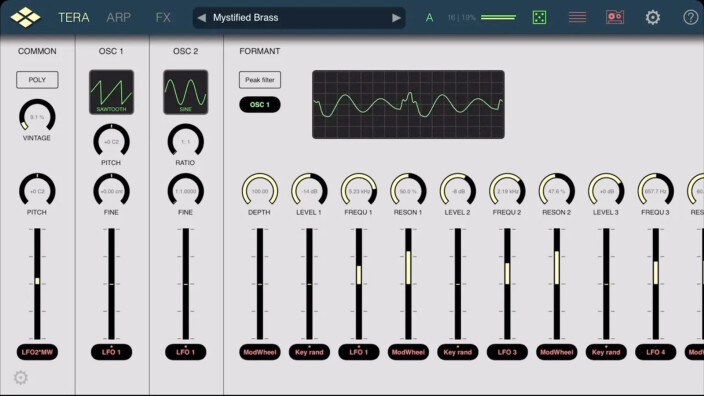Open Key rand source under LEVEL 3
This screenshot has width=704, height=396.
pyautogui.click(x=606, y=352)
